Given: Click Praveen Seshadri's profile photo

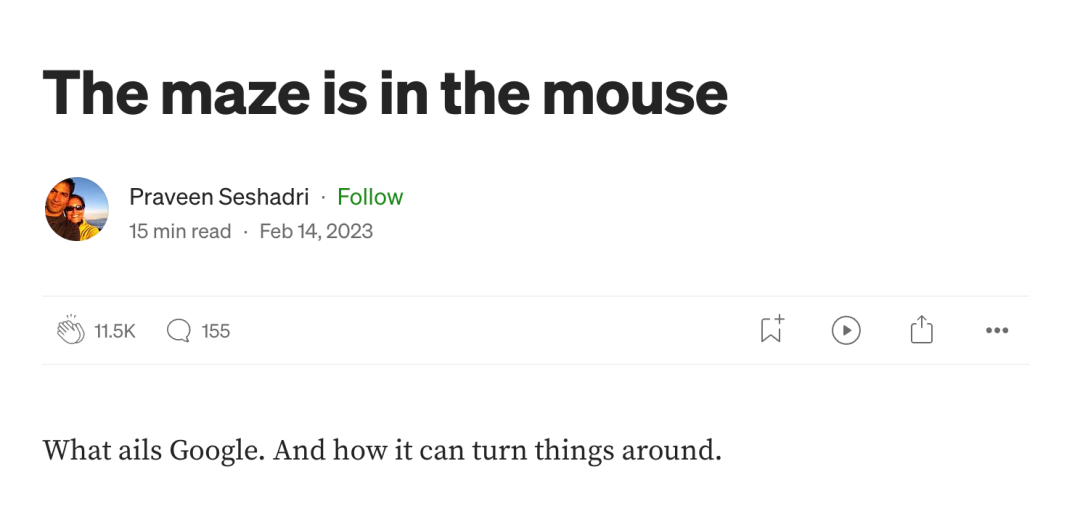Looking at the screenshot, I should tap(77, 209).
